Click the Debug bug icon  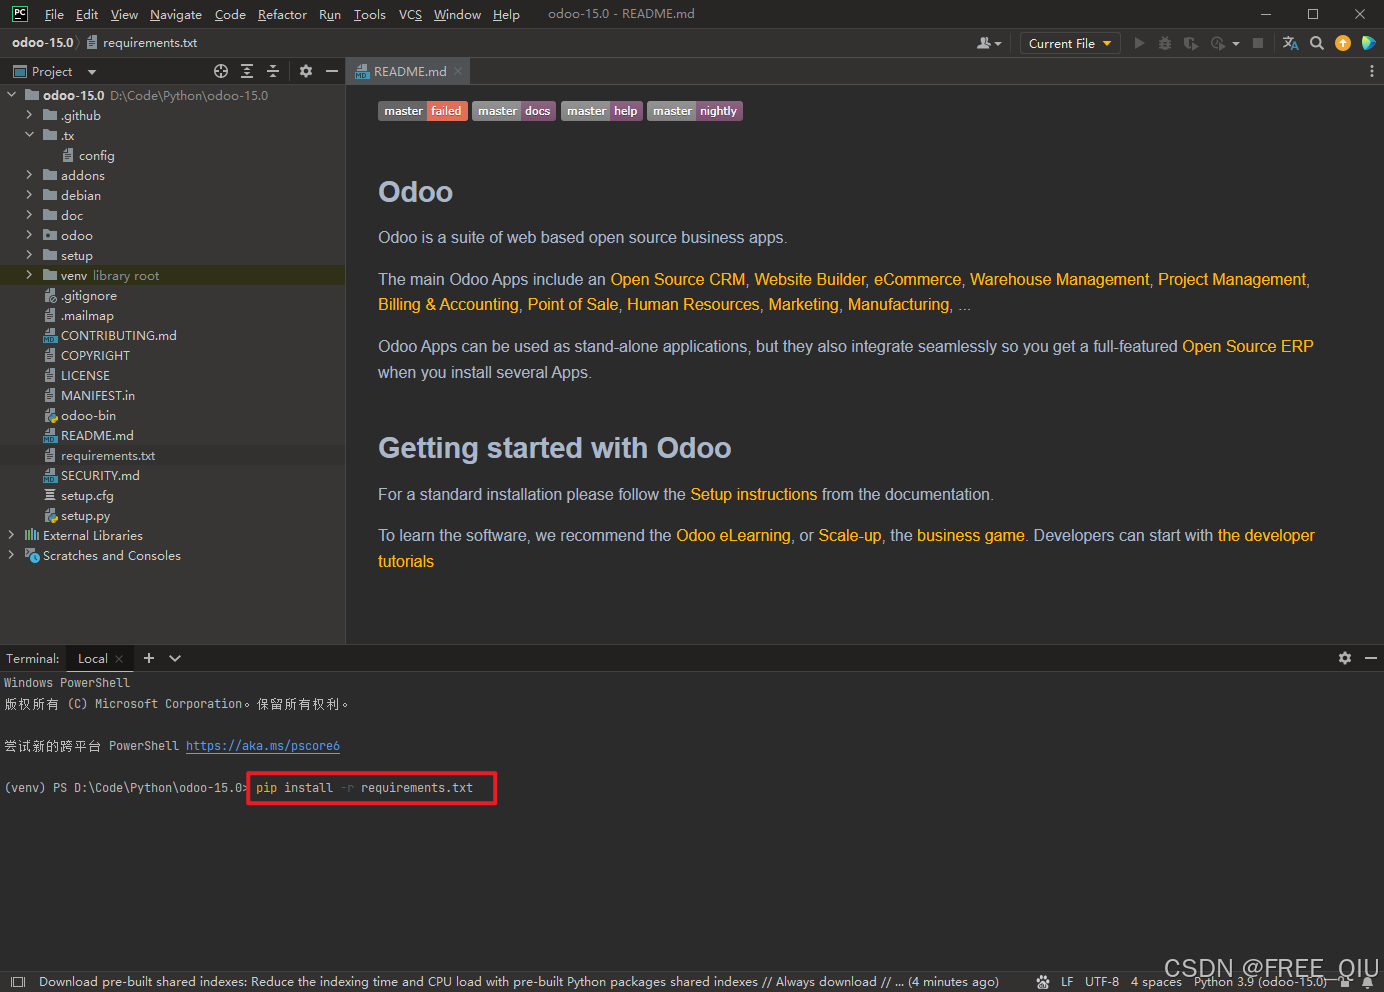(x=1165, y=43)
